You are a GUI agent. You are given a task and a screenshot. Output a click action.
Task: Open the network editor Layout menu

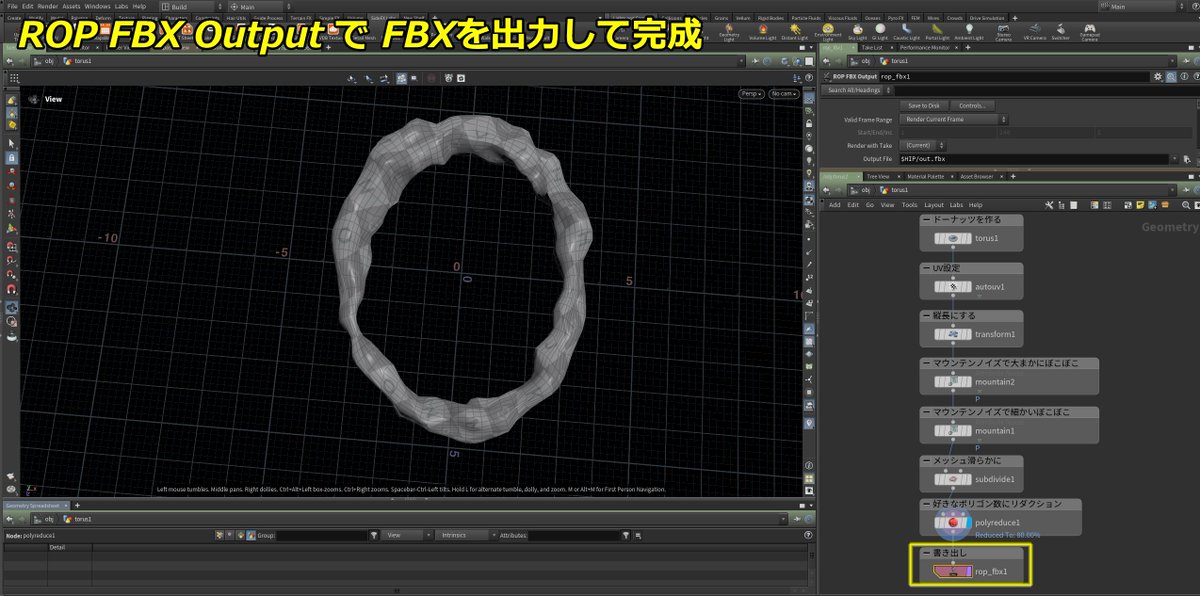pyautogui.click(x=934, y=204)
